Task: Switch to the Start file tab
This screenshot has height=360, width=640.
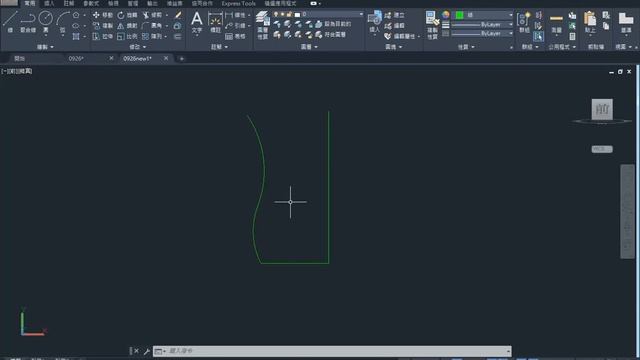Action: click(19, 59)
